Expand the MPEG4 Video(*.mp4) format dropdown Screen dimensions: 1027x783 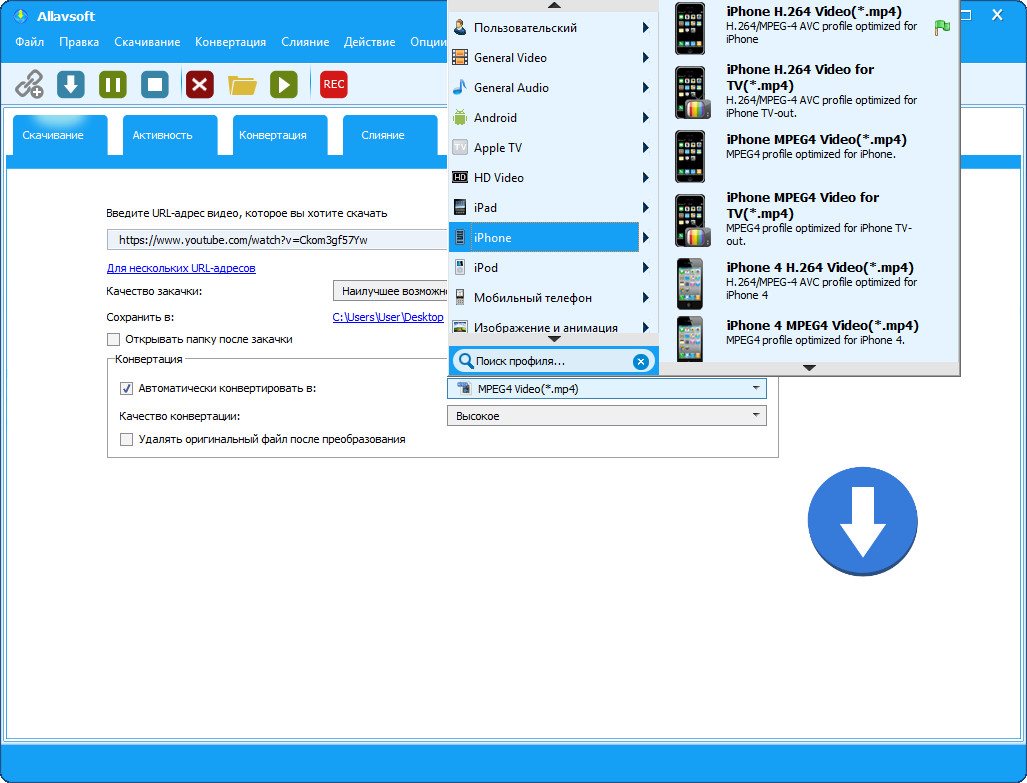[607, 389]
